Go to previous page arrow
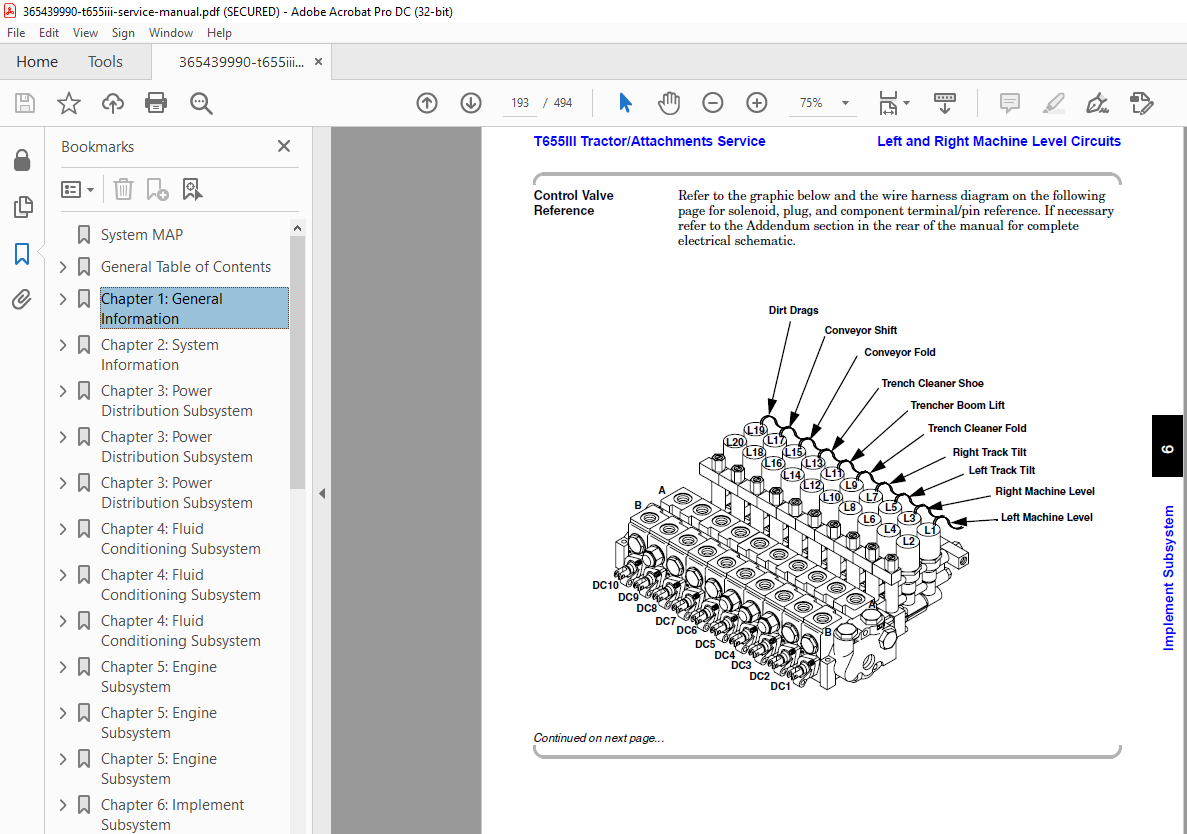This screenshot has width=1187, height=834. click(427, 103)
